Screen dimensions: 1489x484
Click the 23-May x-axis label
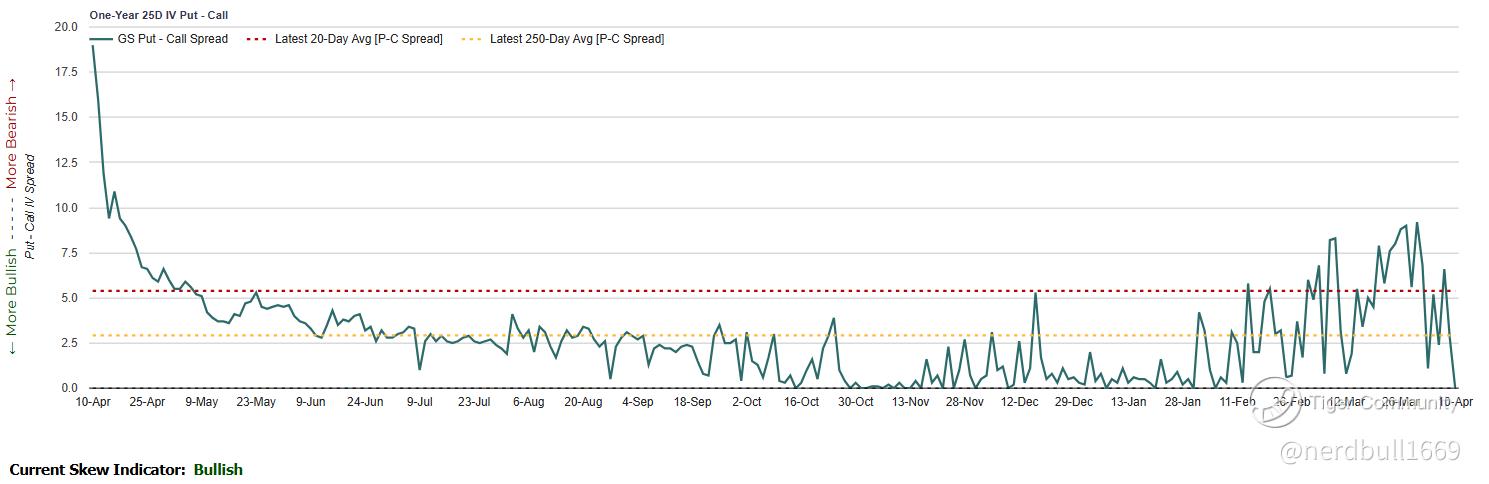pyautogui.click(x=257, y=402)
